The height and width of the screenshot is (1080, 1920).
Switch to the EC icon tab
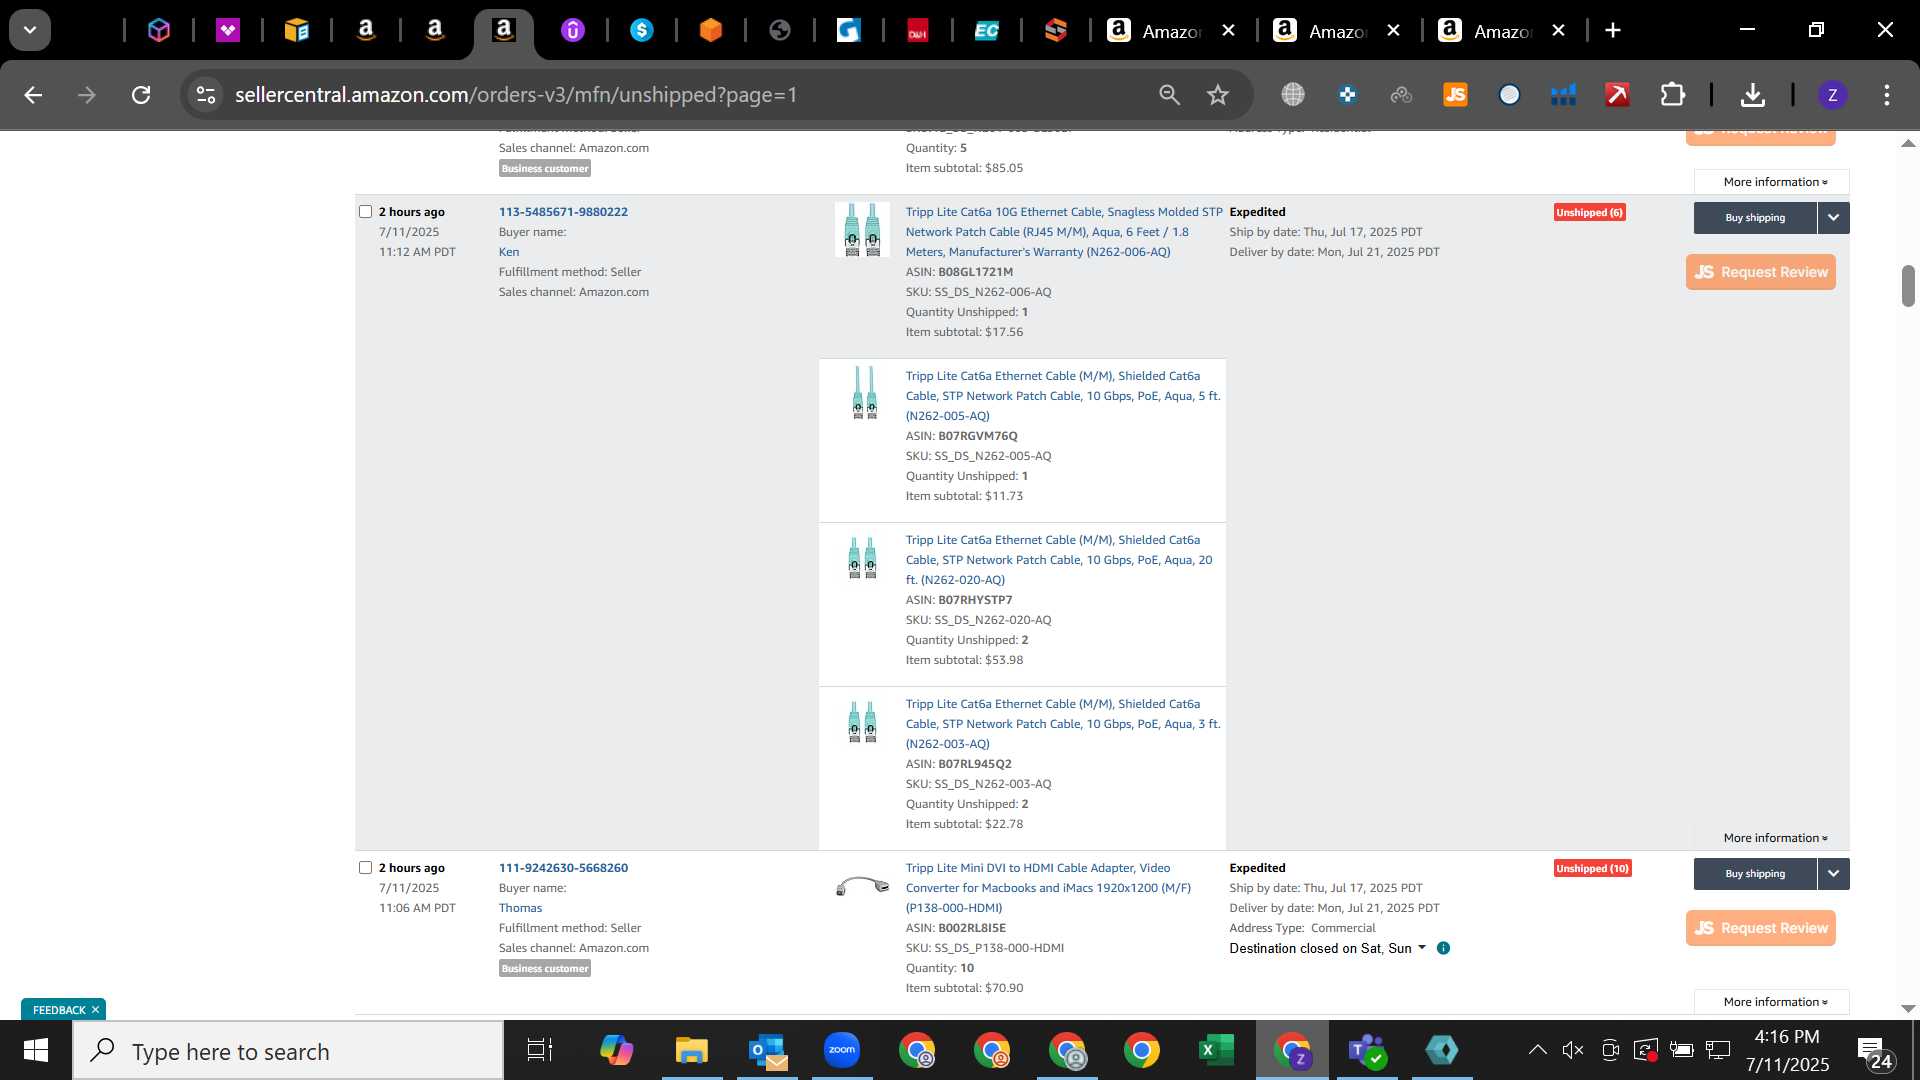point(987,31)
